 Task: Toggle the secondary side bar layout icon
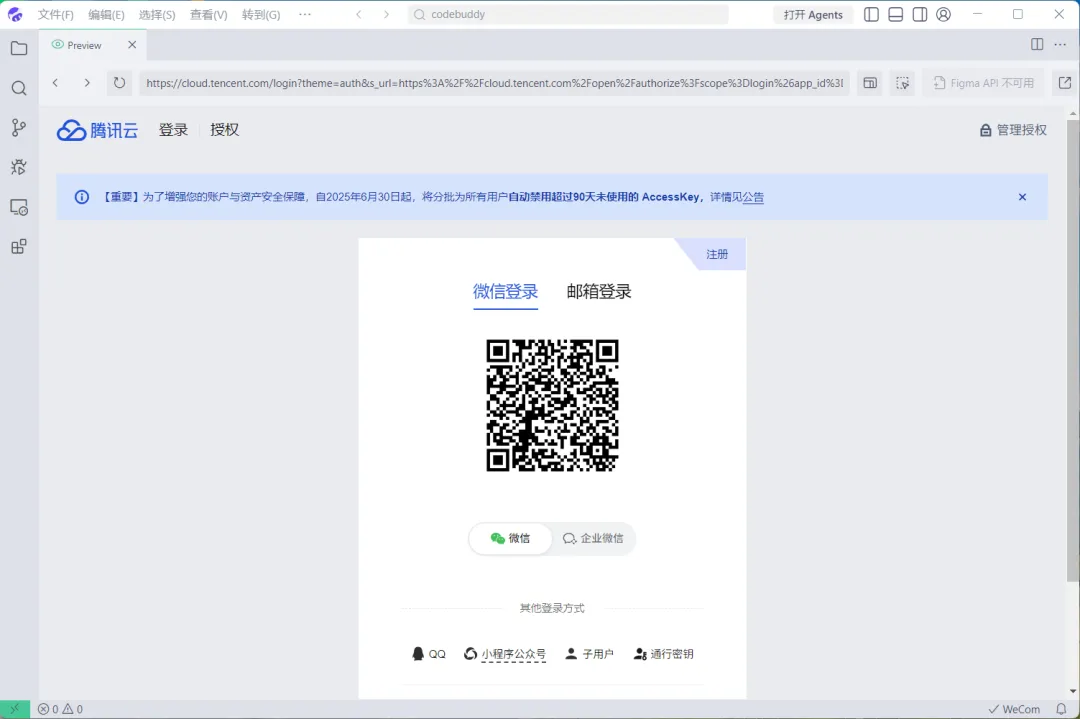click(x=920, y=14)
